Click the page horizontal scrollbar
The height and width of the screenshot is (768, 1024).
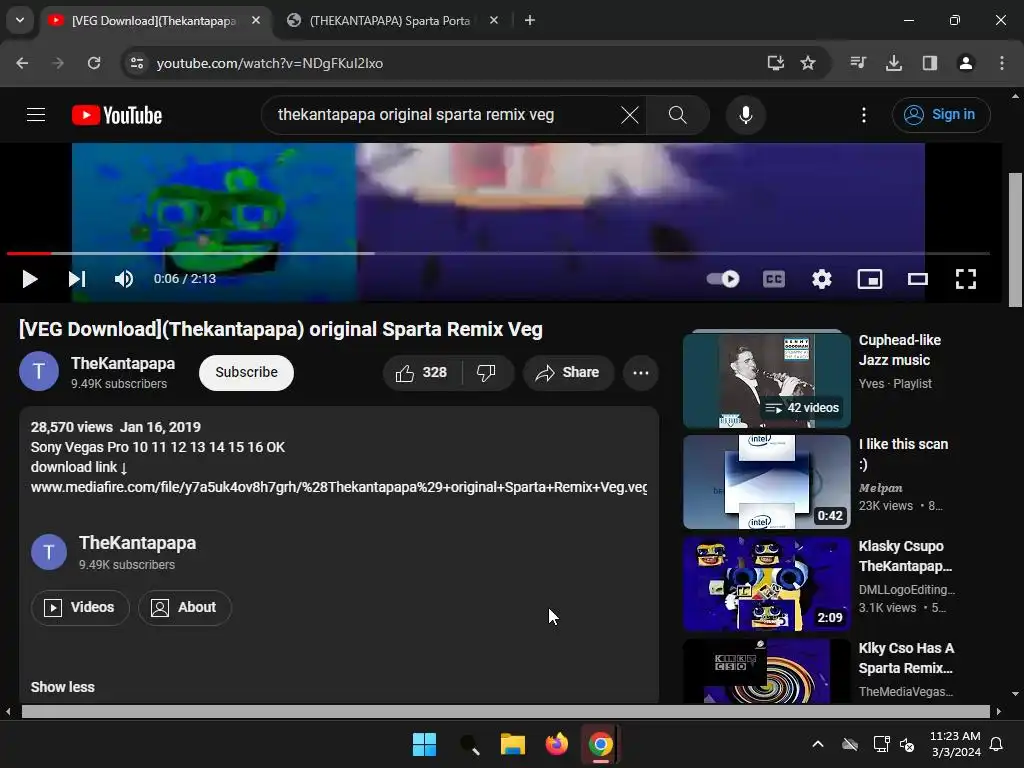pos(505,711)
